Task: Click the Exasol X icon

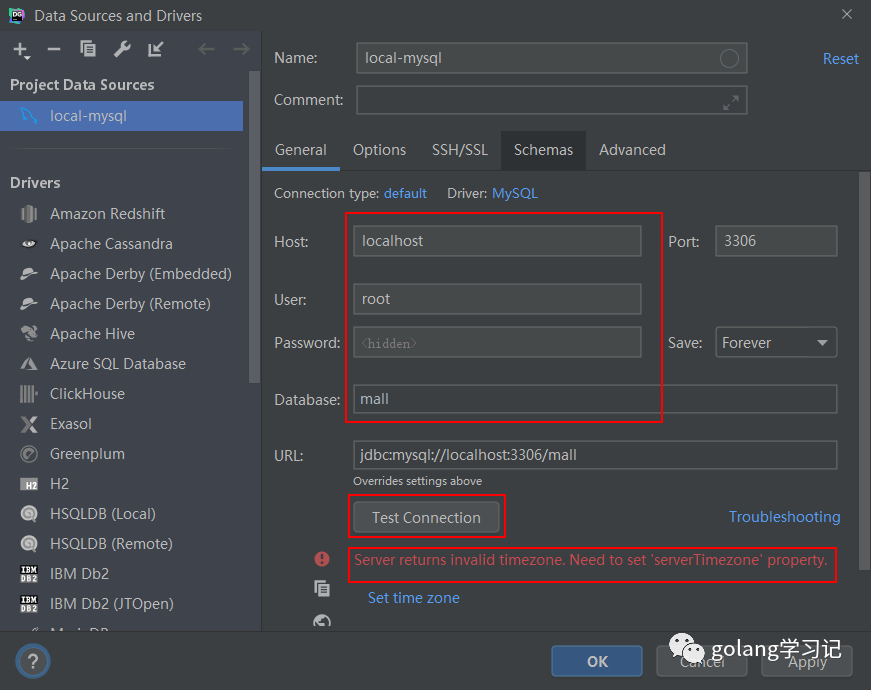Action: point(29,424)
